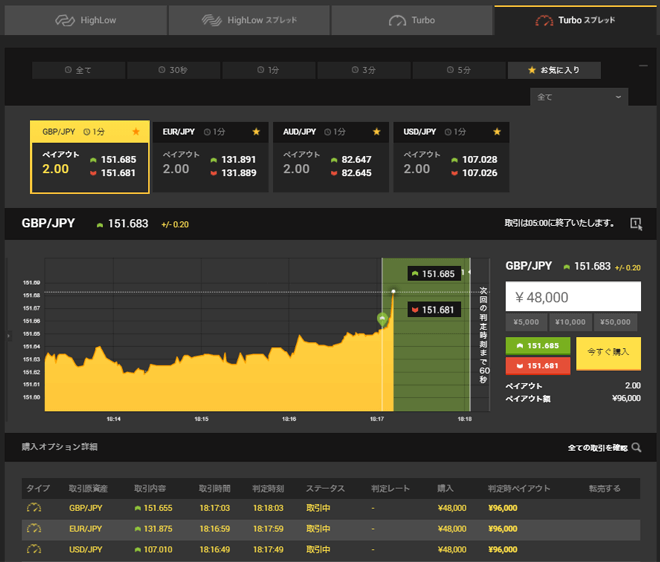660x562 pixels.
Task: Select the Turbo スプレッド tab
Action: (x=575, y=20)
